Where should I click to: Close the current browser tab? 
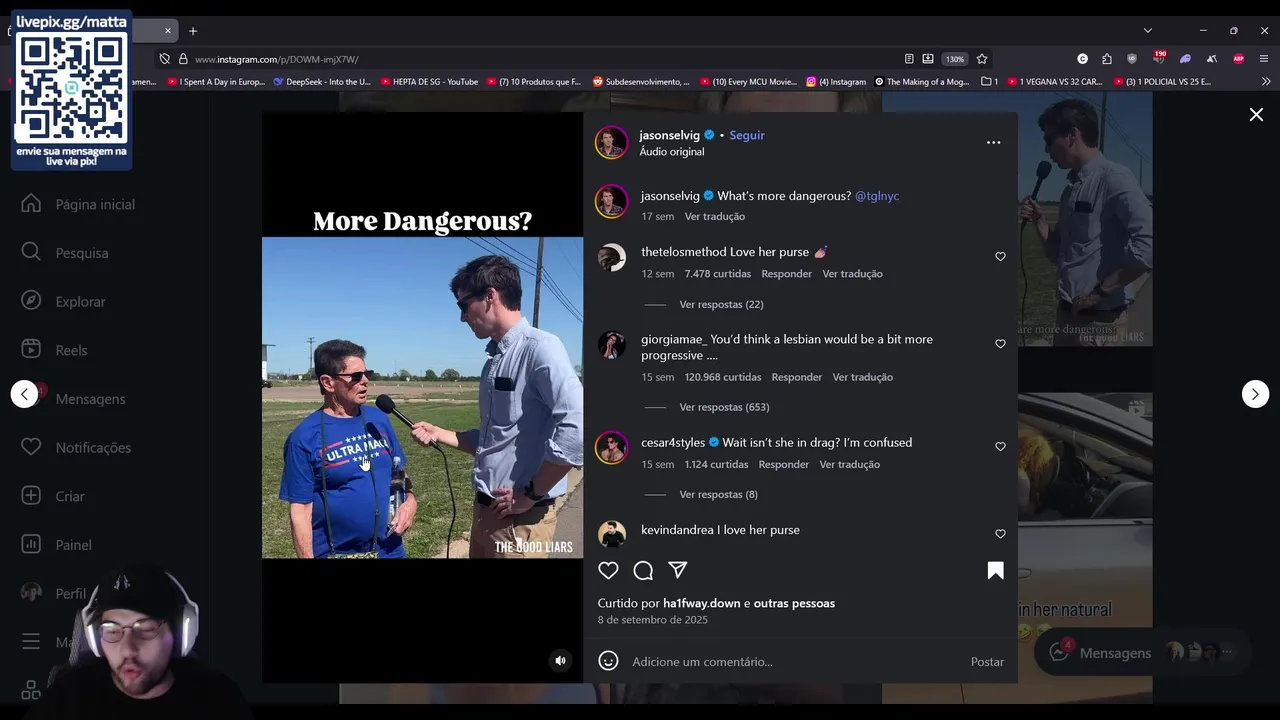(x=168, y=31)
